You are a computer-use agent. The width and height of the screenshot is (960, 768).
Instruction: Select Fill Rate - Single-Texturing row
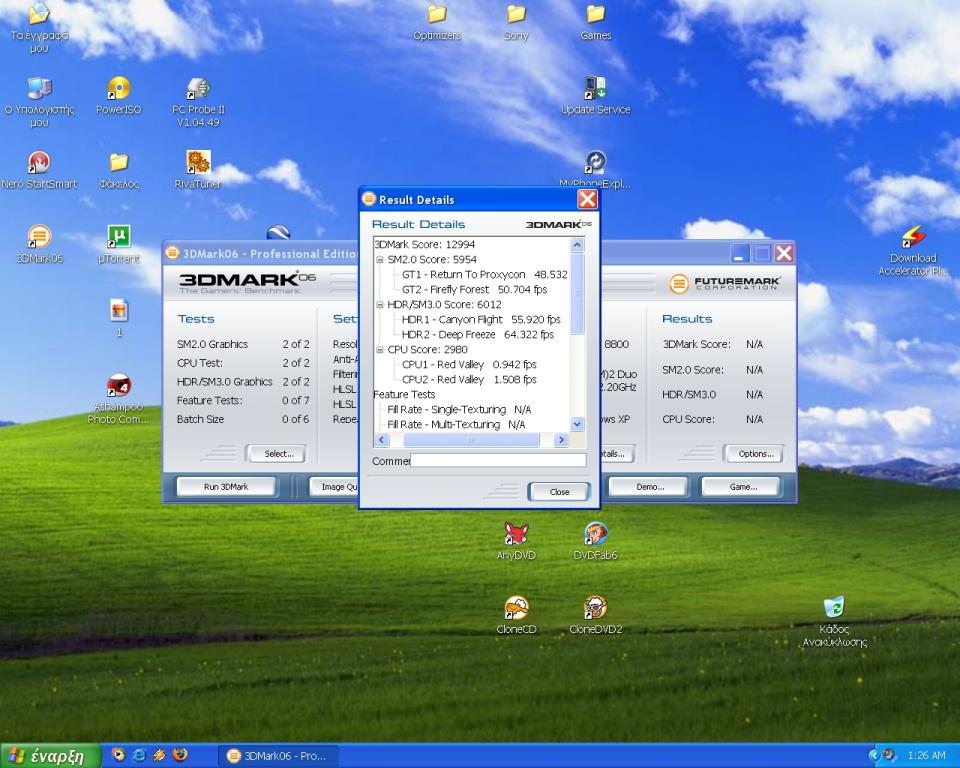459,410
